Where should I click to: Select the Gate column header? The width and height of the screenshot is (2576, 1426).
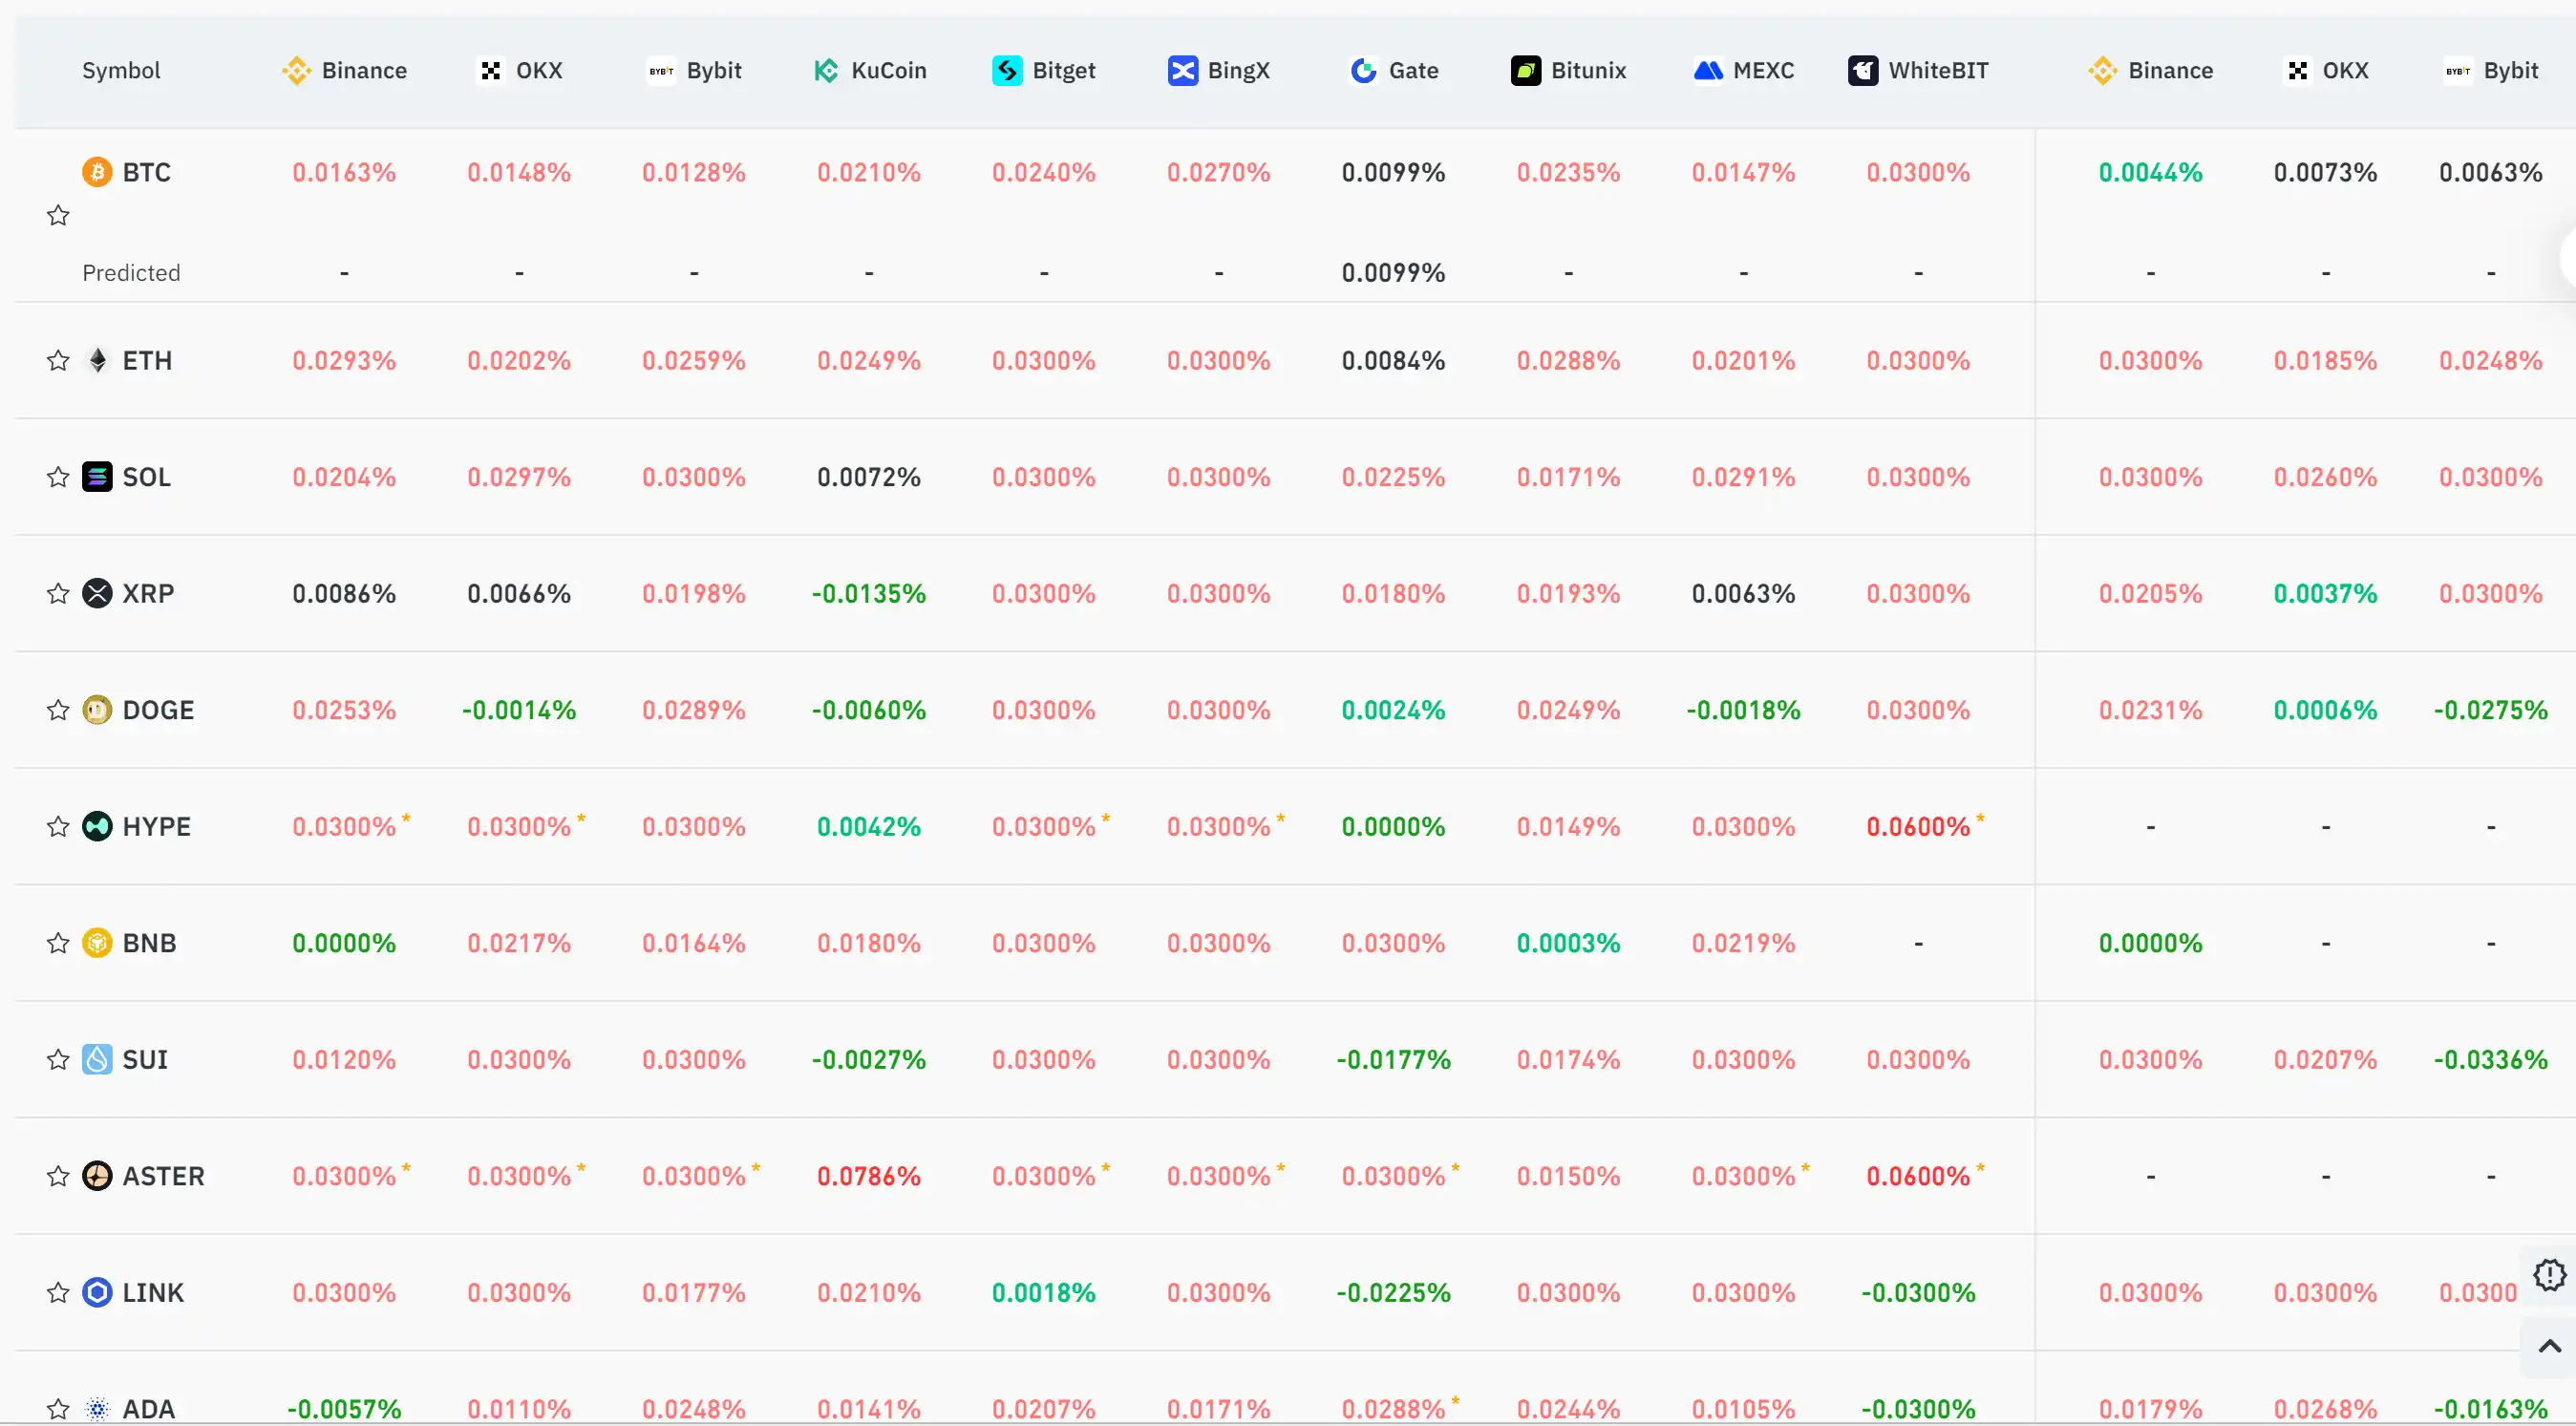point(1394,71)
